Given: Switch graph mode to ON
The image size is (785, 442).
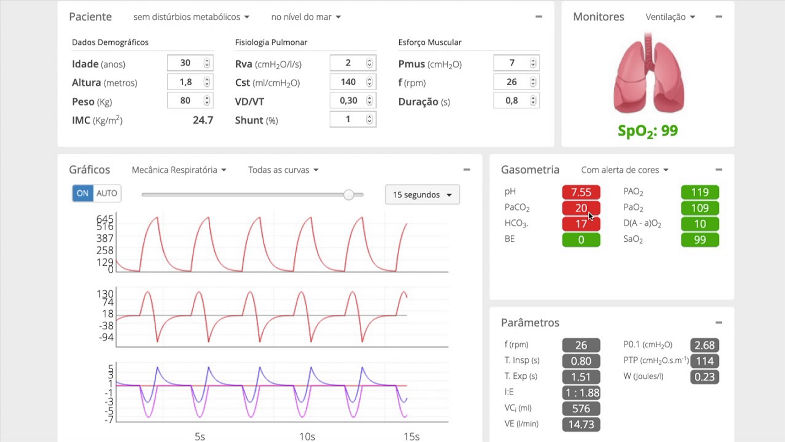Looking at the screenshot, I should pos(82,193).
